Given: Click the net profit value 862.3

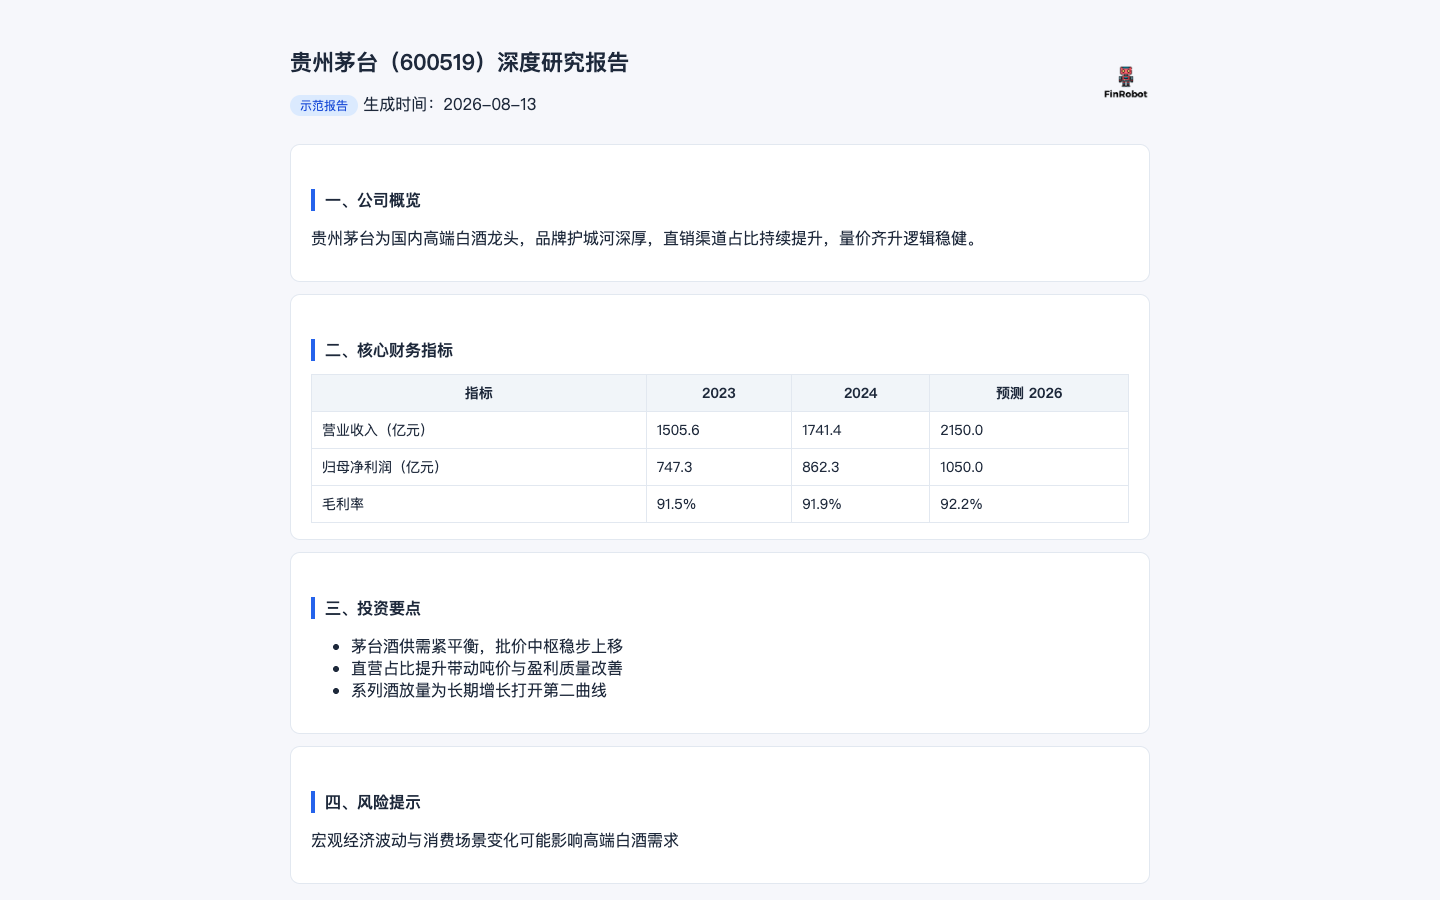Looking at the screenshot, I should click(821, 467).
